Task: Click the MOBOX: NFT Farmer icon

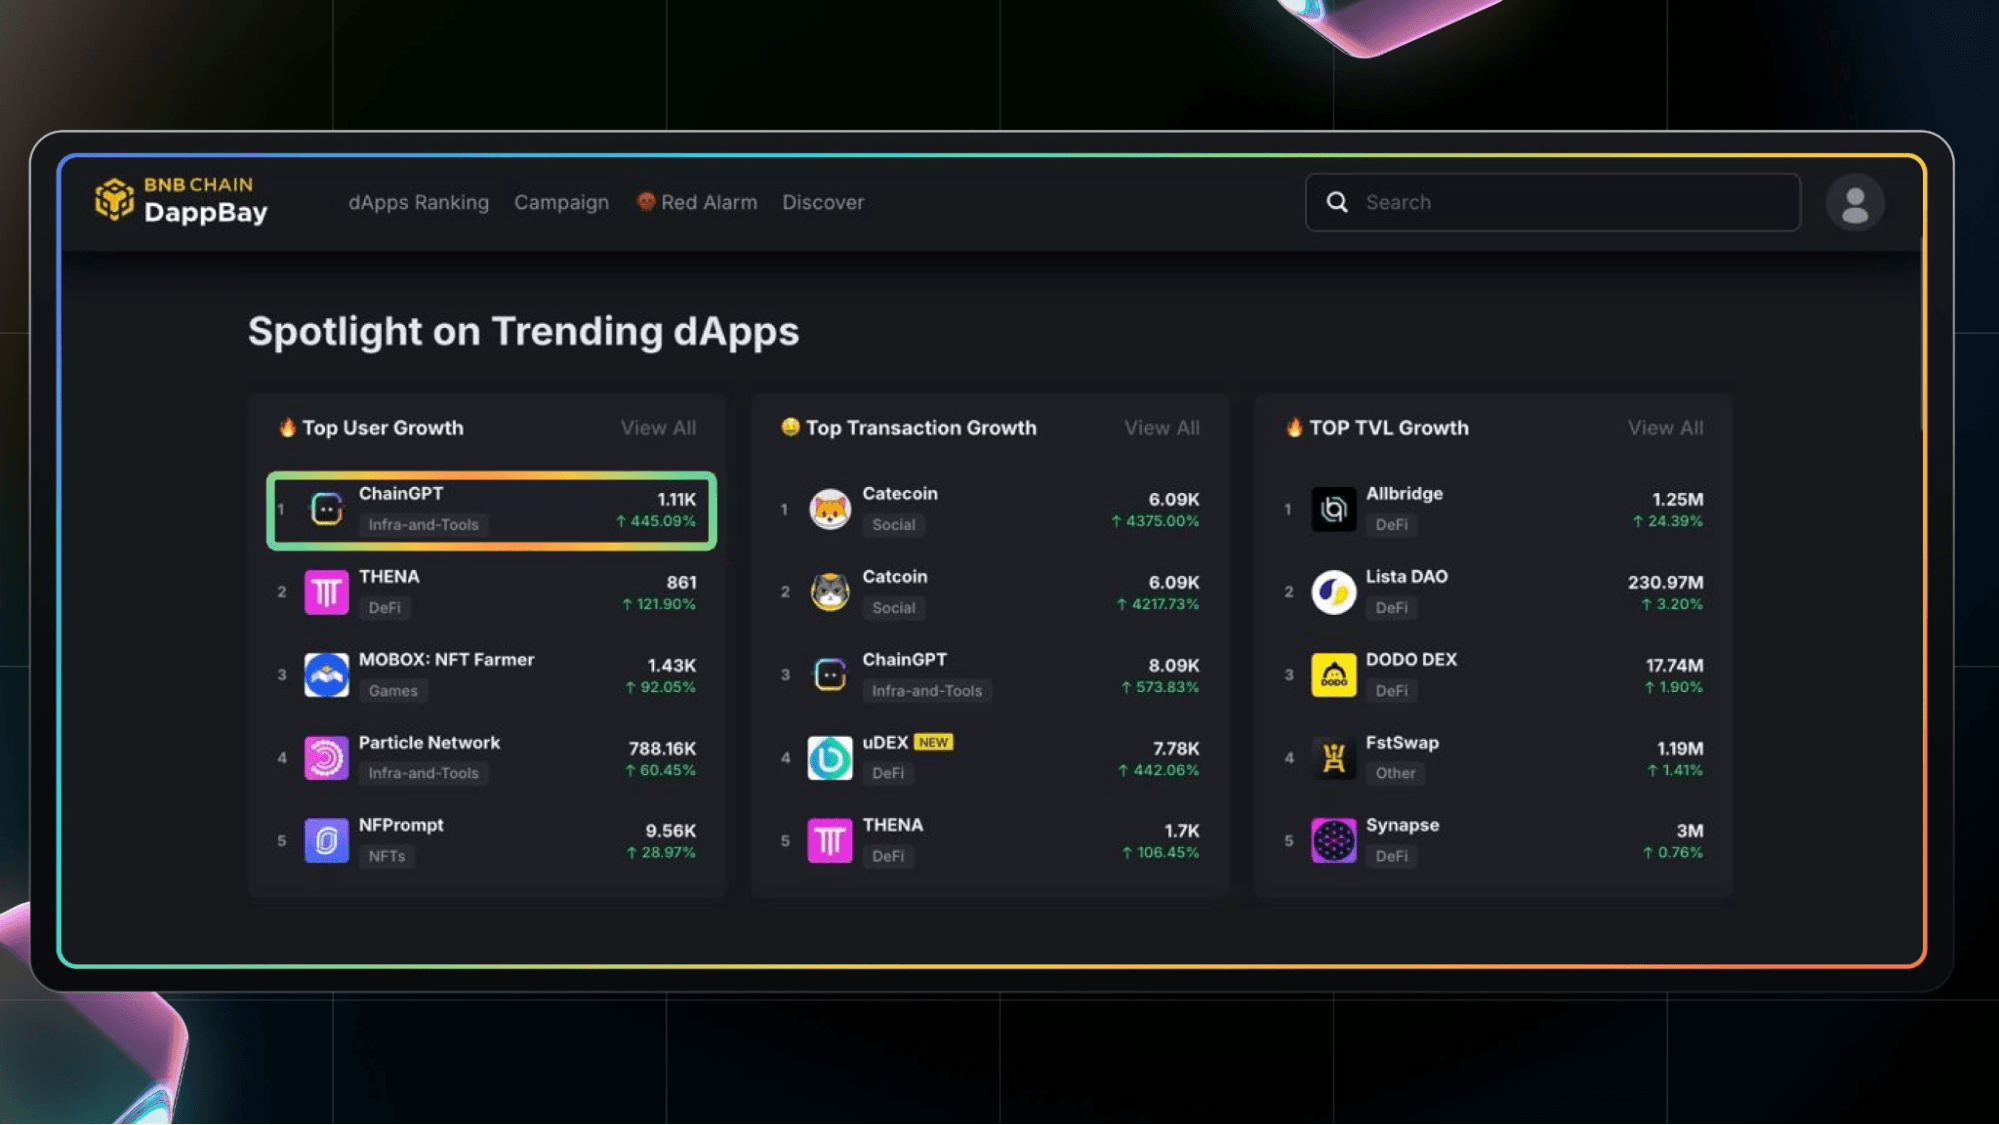Action: pyautogui.click(x=326, y=675)
